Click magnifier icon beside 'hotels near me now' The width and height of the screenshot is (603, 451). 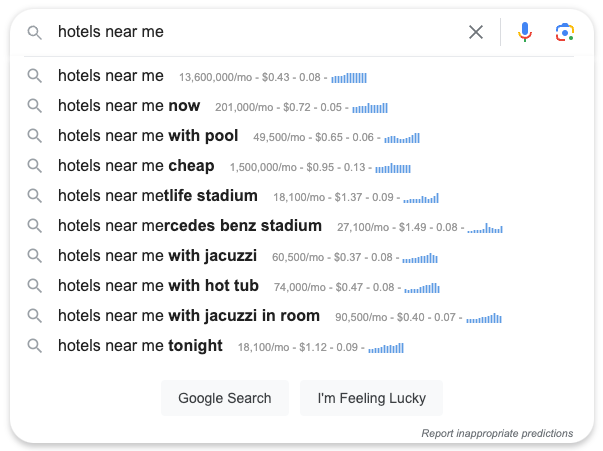(35, 105)
